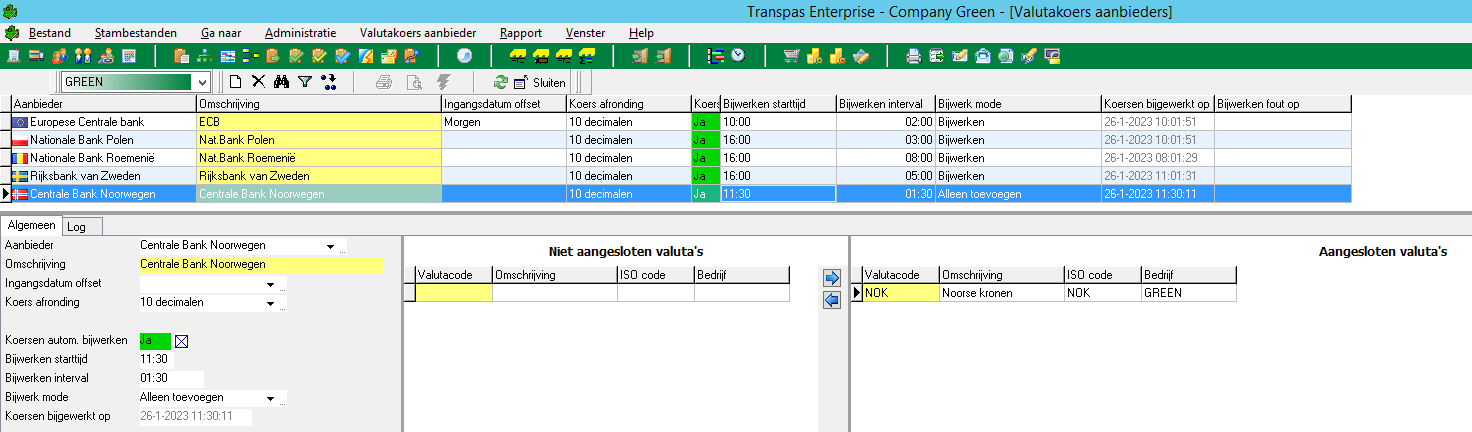Click the lightning bolt icon
Image resolution: width=1472 pixels, height=432 pixels.
pyautogui.click(x=443, y=82)
